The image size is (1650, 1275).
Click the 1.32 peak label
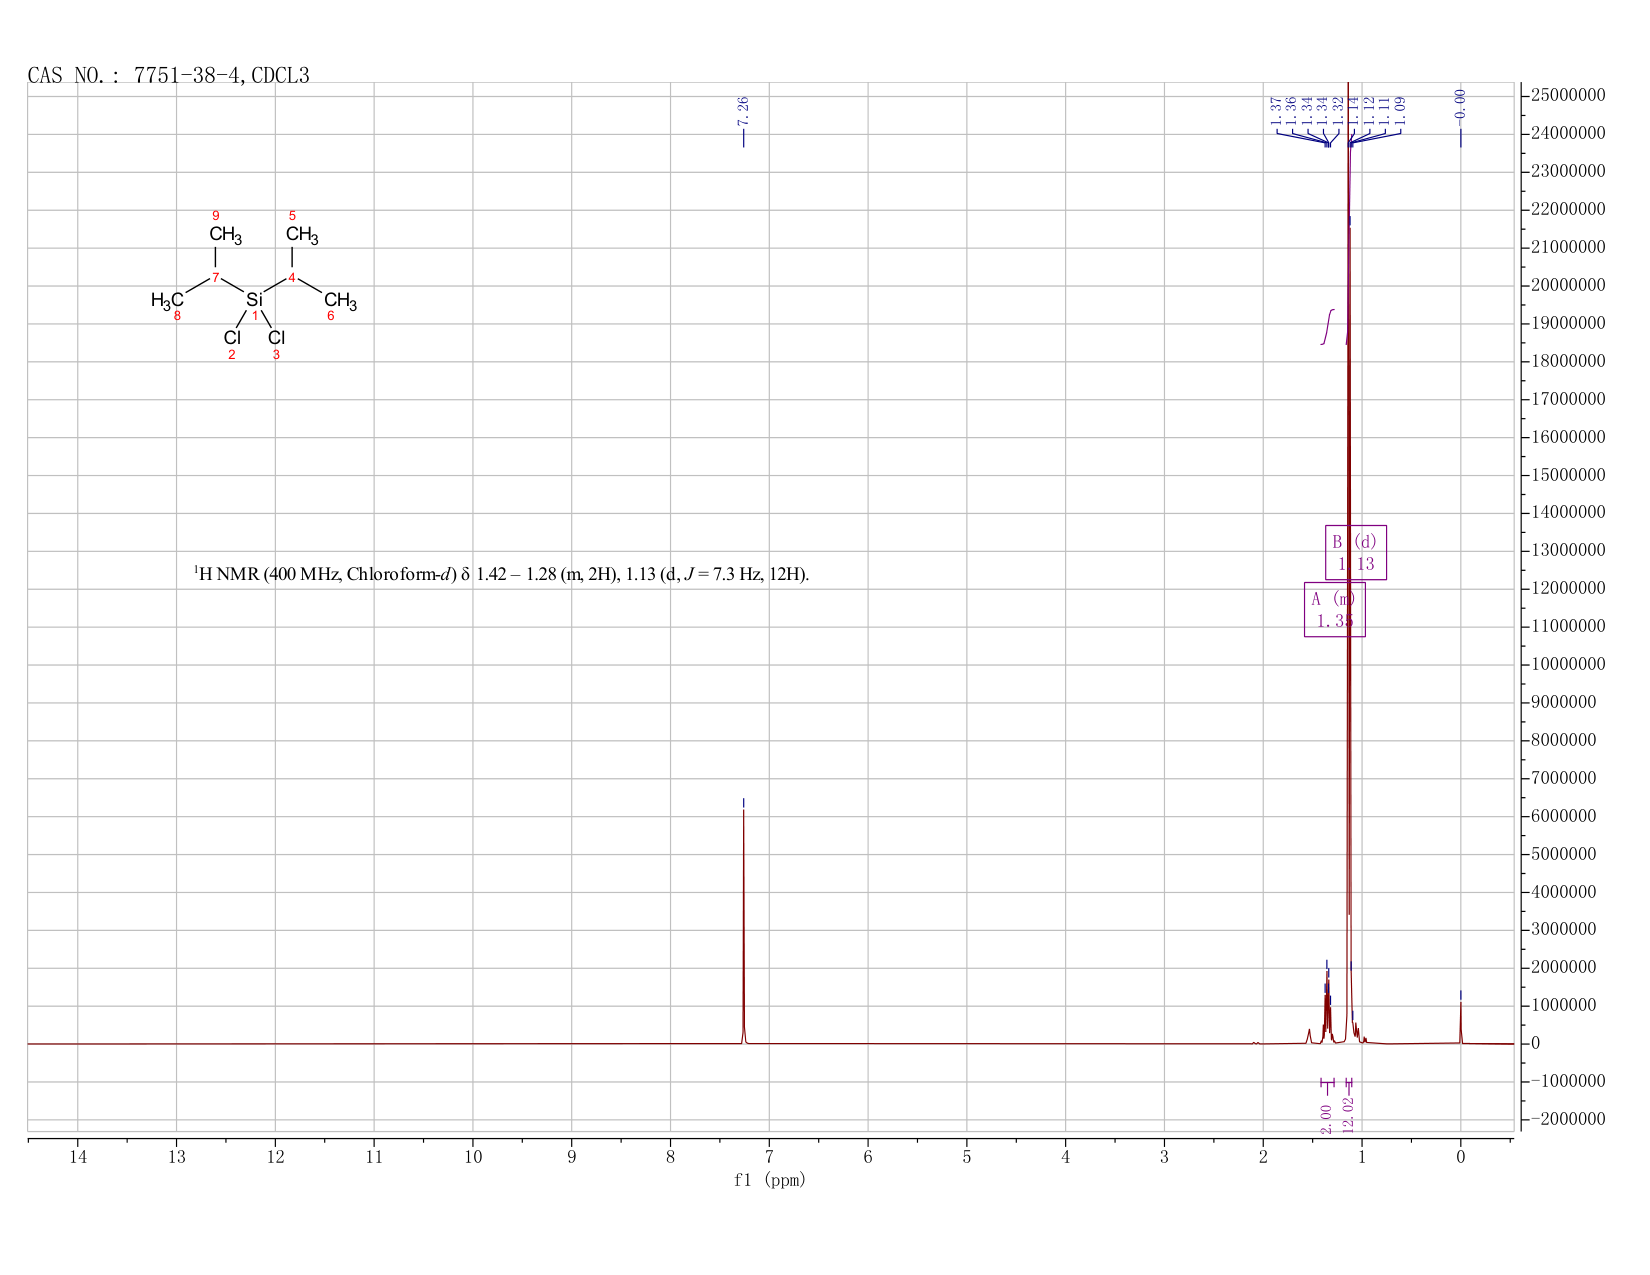pos(1338,111)
